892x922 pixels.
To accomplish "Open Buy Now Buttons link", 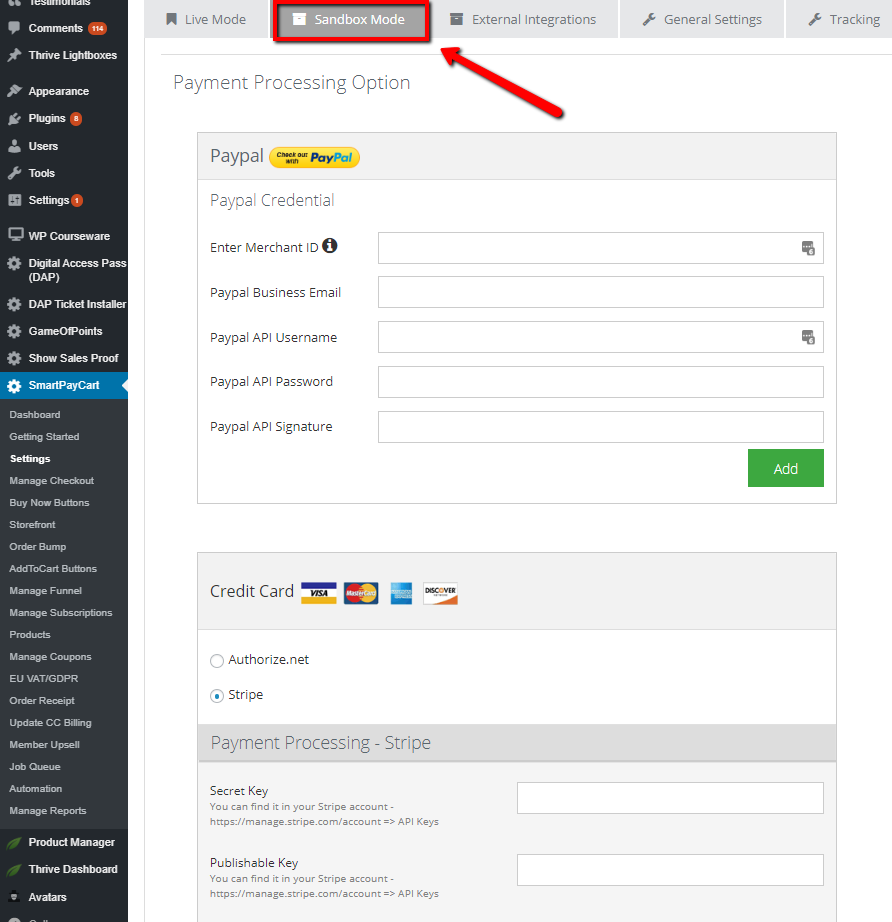I will [49, 503].
